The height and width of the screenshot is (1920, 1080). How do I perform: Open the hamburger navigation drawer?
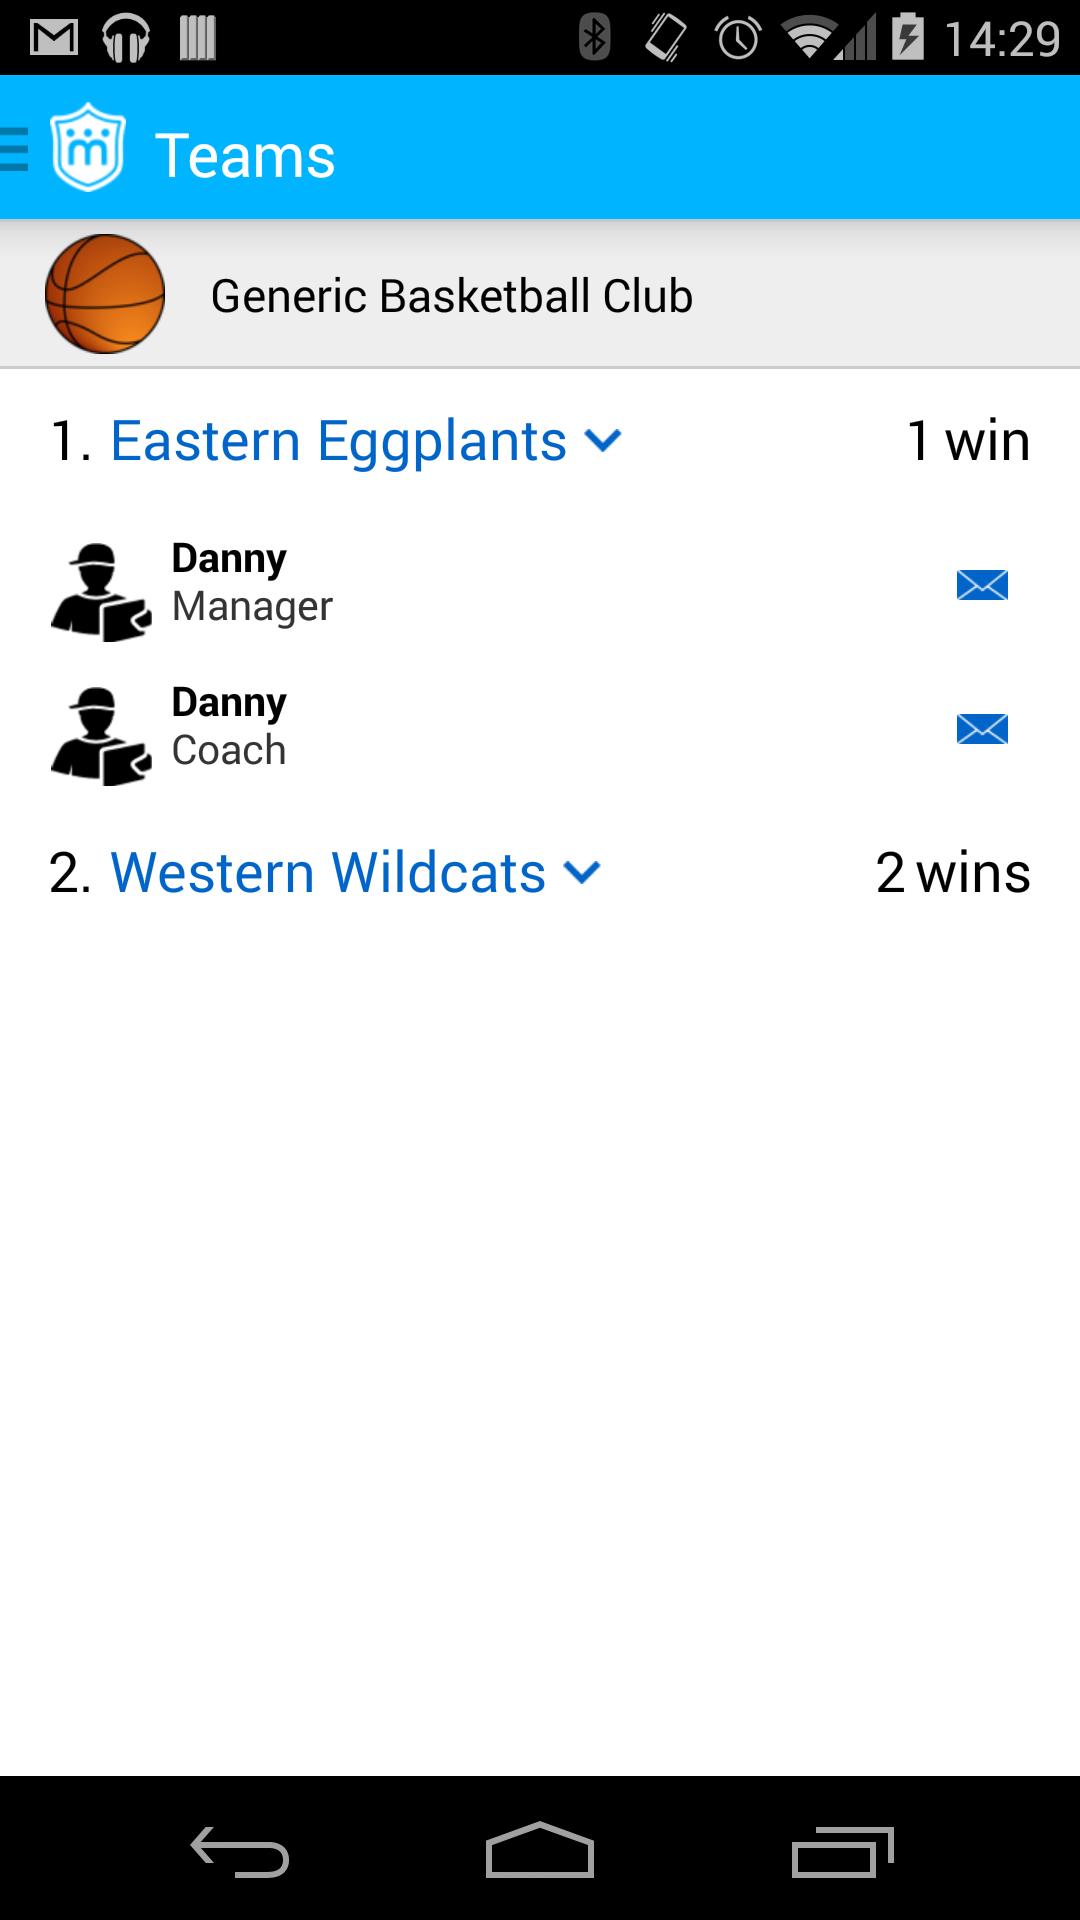point(15,150)
